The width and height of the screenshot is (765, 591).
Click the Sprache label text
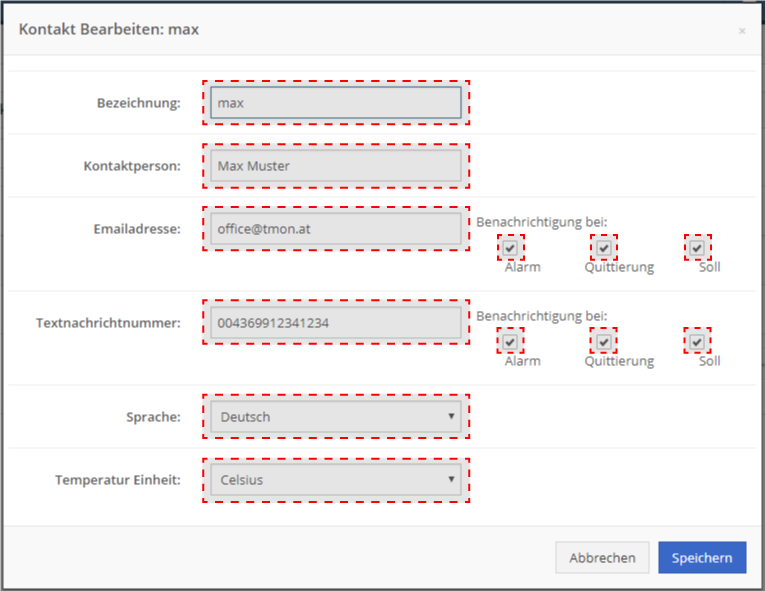tap(153, 417)
